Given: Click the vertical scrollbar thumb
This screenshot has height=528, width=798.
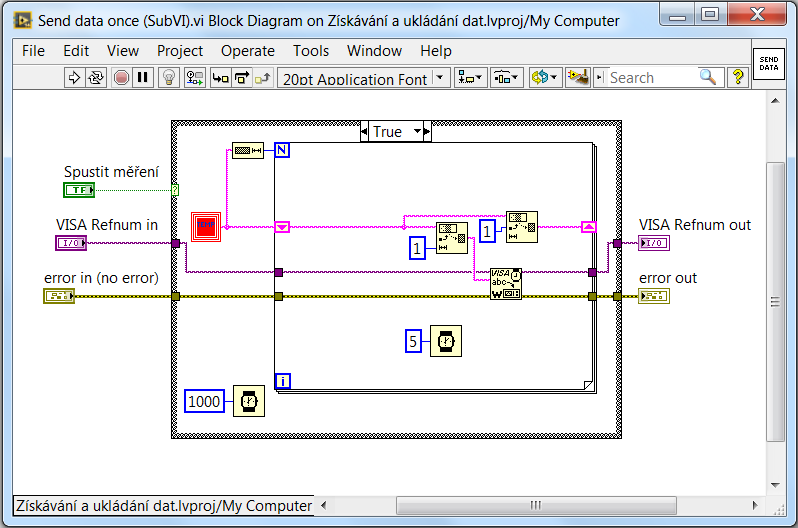Looking at the screenshot, I should [x=775, y=302].
